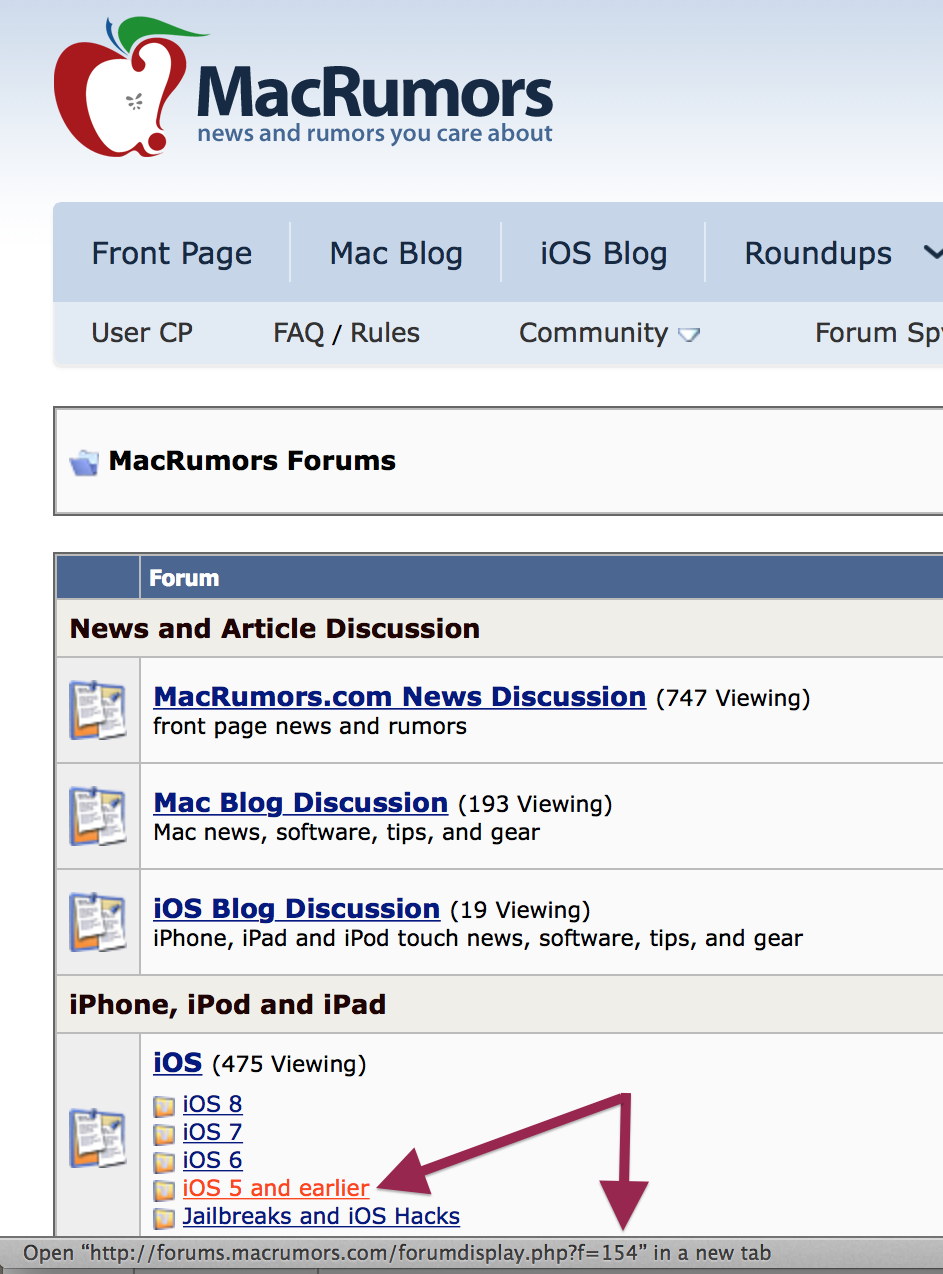This screenshot has width=943, height=1274.
Task: Open FAQ / Rules page
Action: tap(347, 333)
